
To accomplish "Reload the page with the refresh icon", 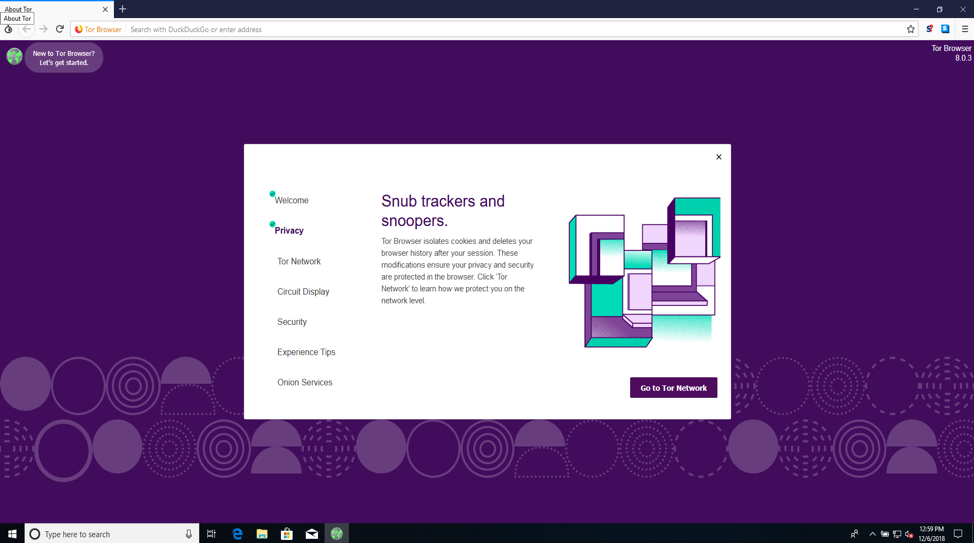I will tap(60, 29).
